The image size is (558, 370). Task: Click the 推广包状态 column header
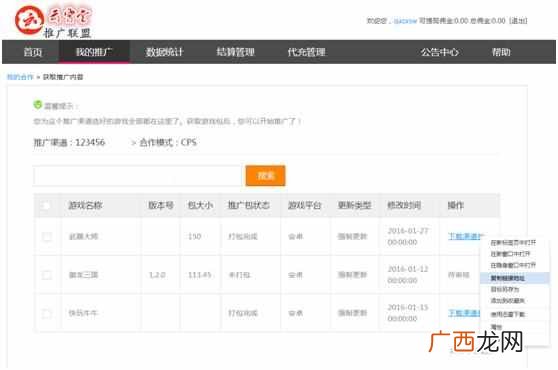(x=249, y=205)
